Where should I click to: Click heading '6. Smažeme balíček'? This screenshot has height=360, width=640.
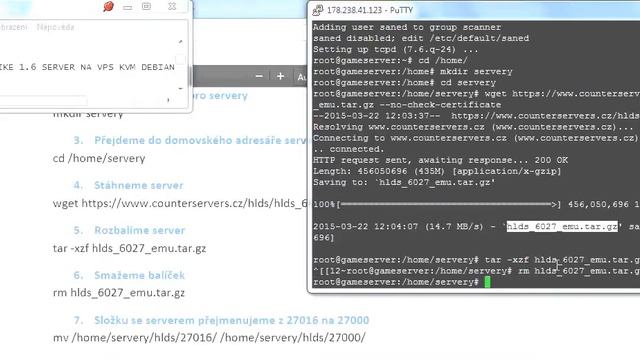pos(129,275)
